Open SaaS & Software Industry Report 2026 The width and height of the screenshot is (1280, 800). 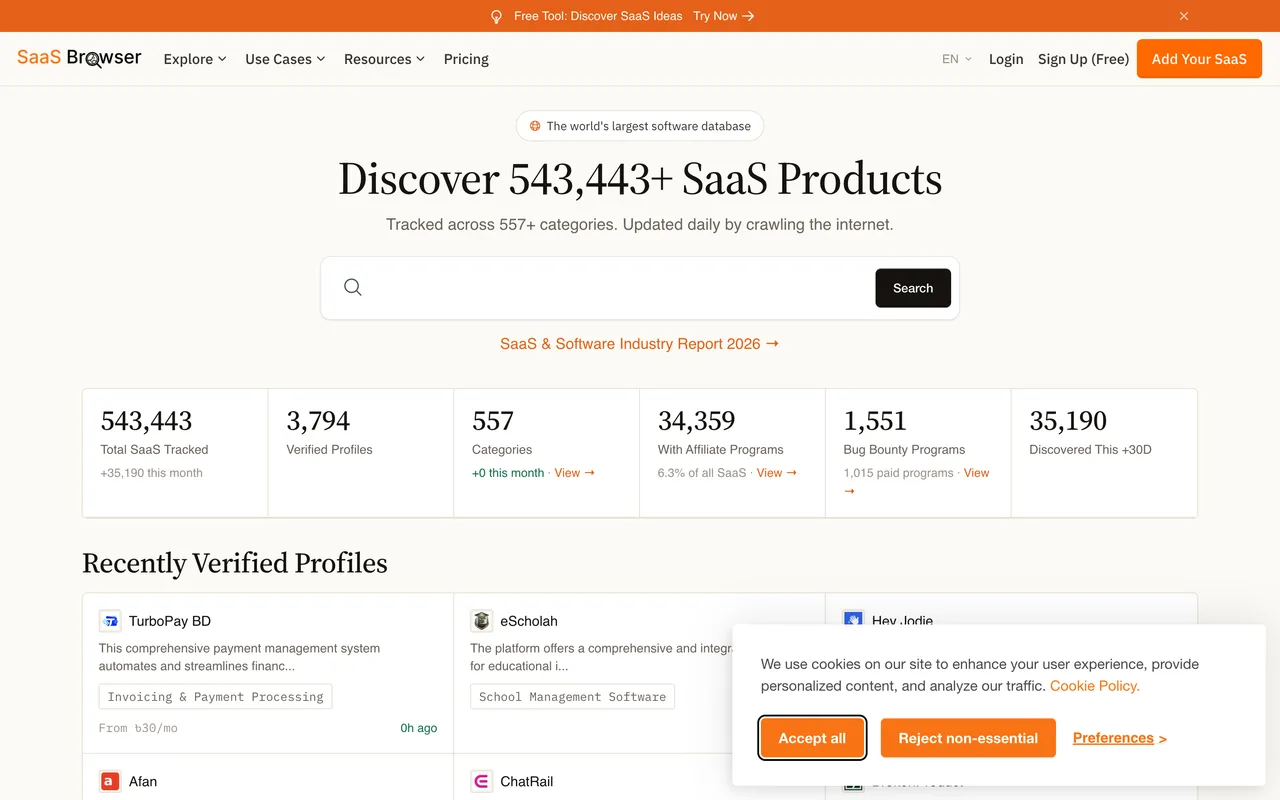(x=639, y=343)
